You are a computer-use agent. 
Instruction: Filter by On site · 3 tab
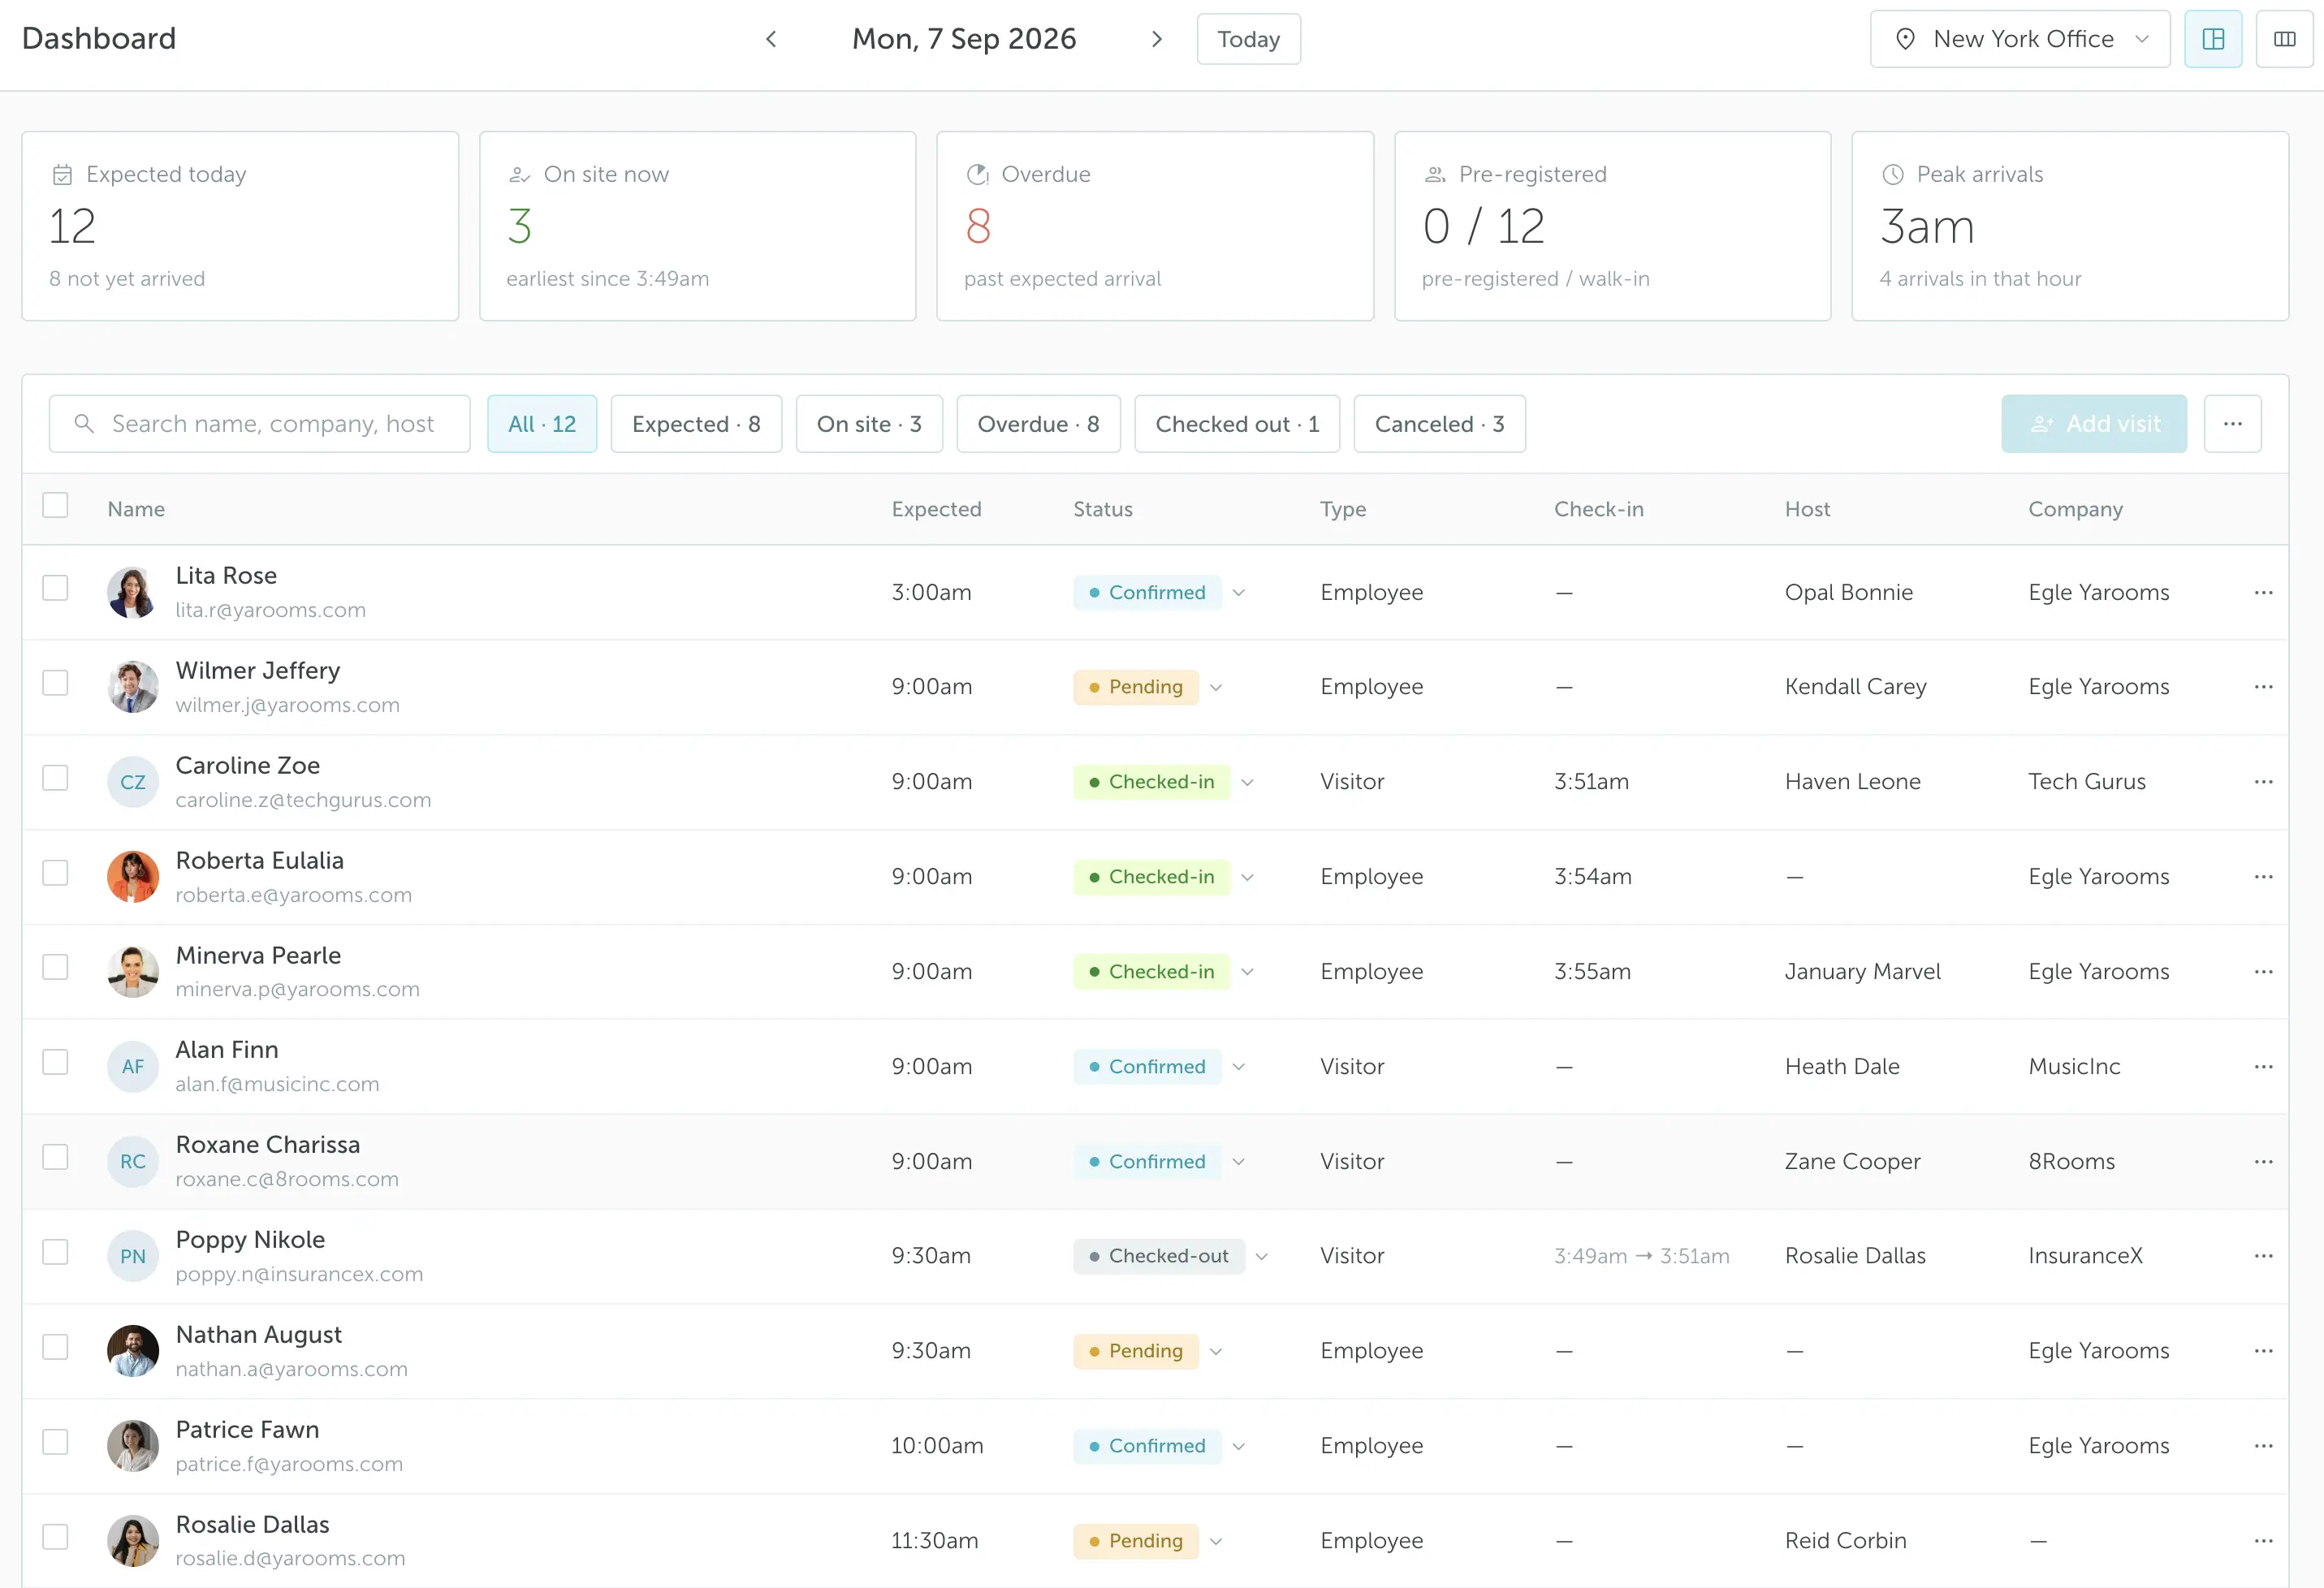(x=869, y=424)
